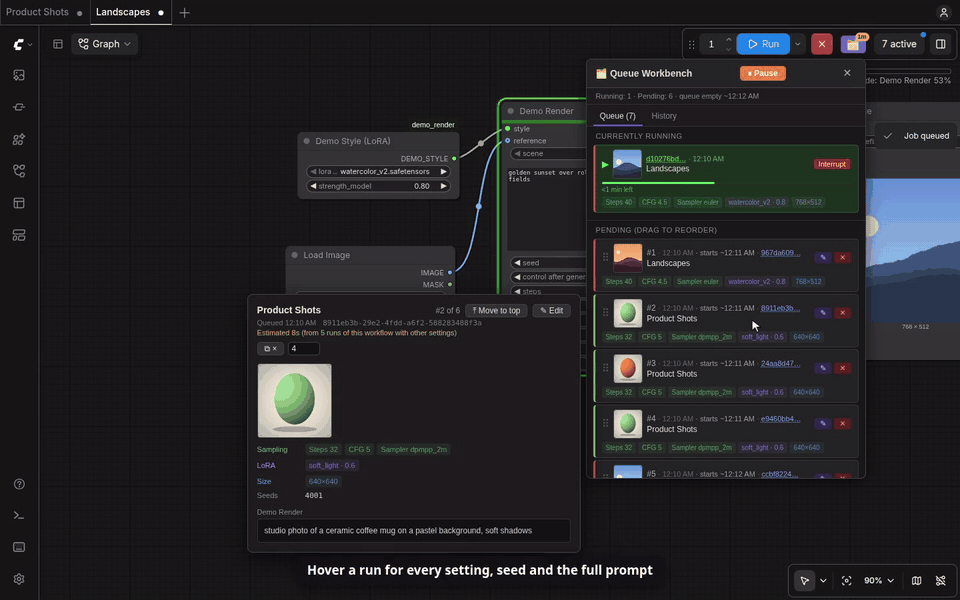Open the 7 active jobs button
Image resolution: width=960 pixels, height=600 pixels.
click(899, 44)
